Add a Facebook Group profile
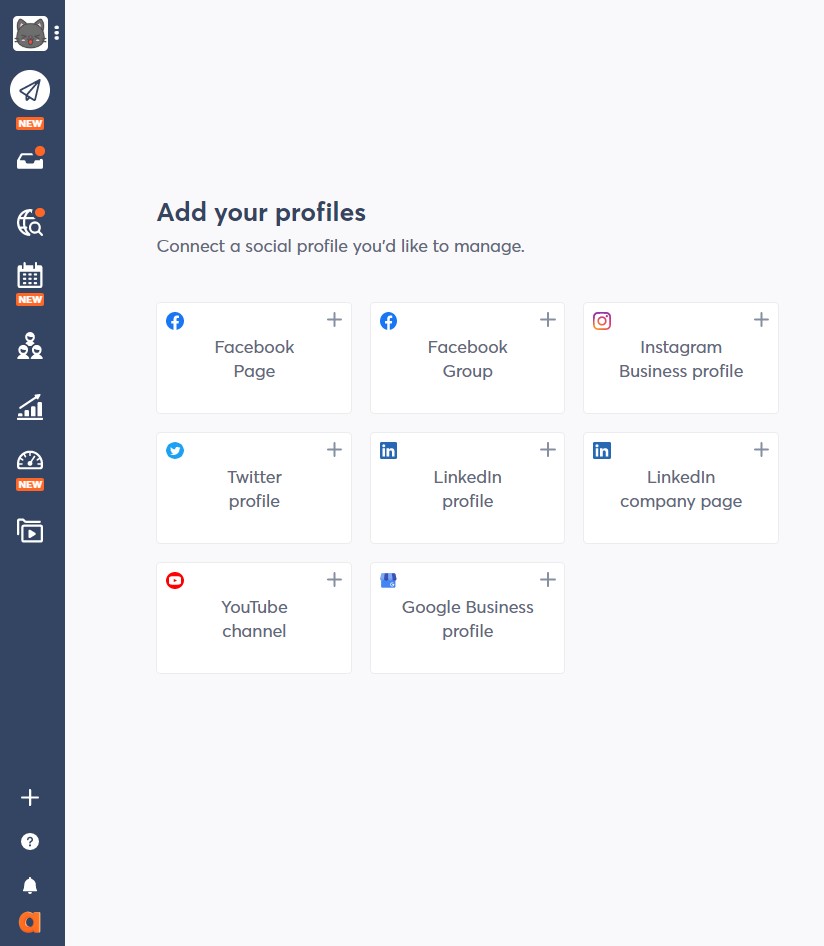824x946 pixels. pyautogui.click(x=467, y=358)
